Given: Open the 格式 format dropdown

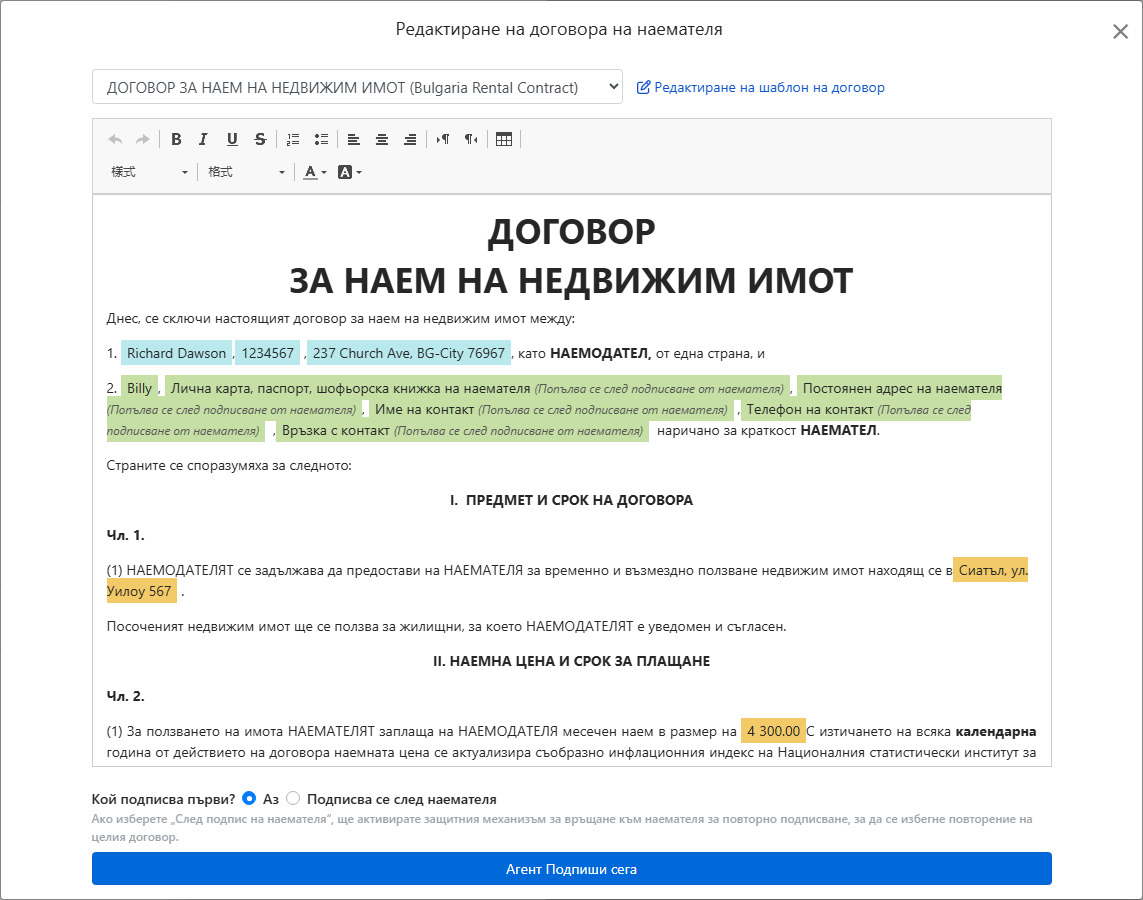Looking at the screenshot, I should tap(246, 172).
